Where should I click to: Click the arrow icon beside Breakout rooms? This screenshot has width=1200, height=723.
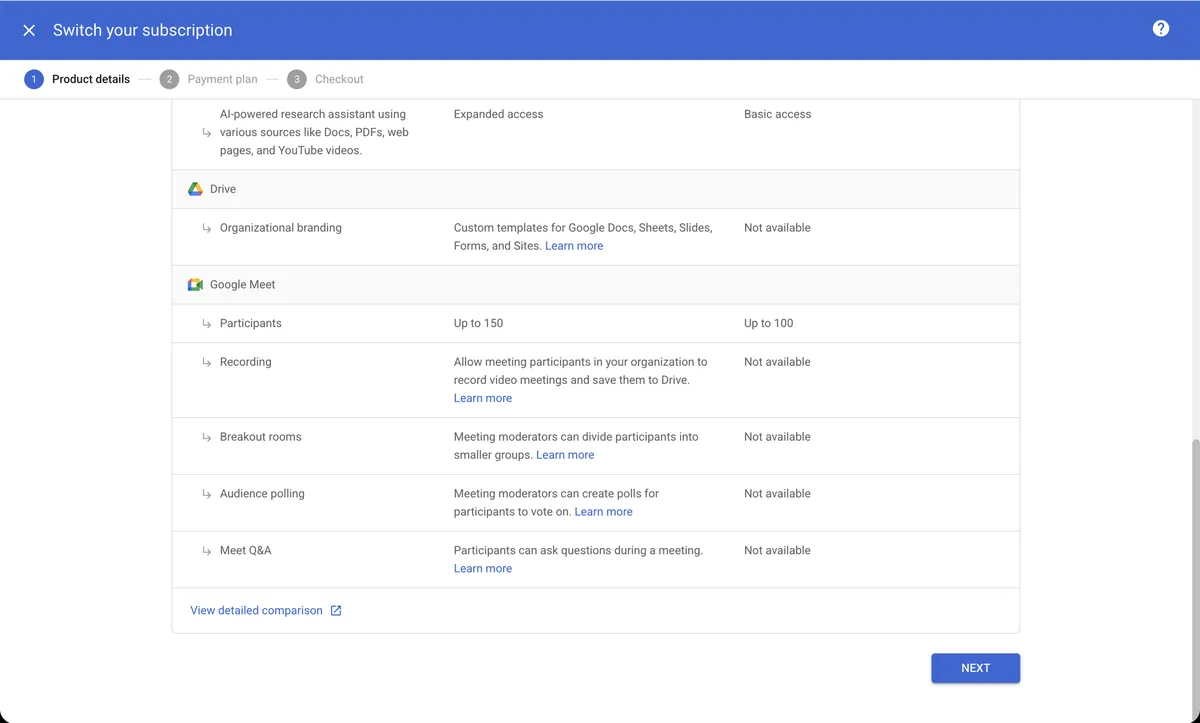point(207,437)
